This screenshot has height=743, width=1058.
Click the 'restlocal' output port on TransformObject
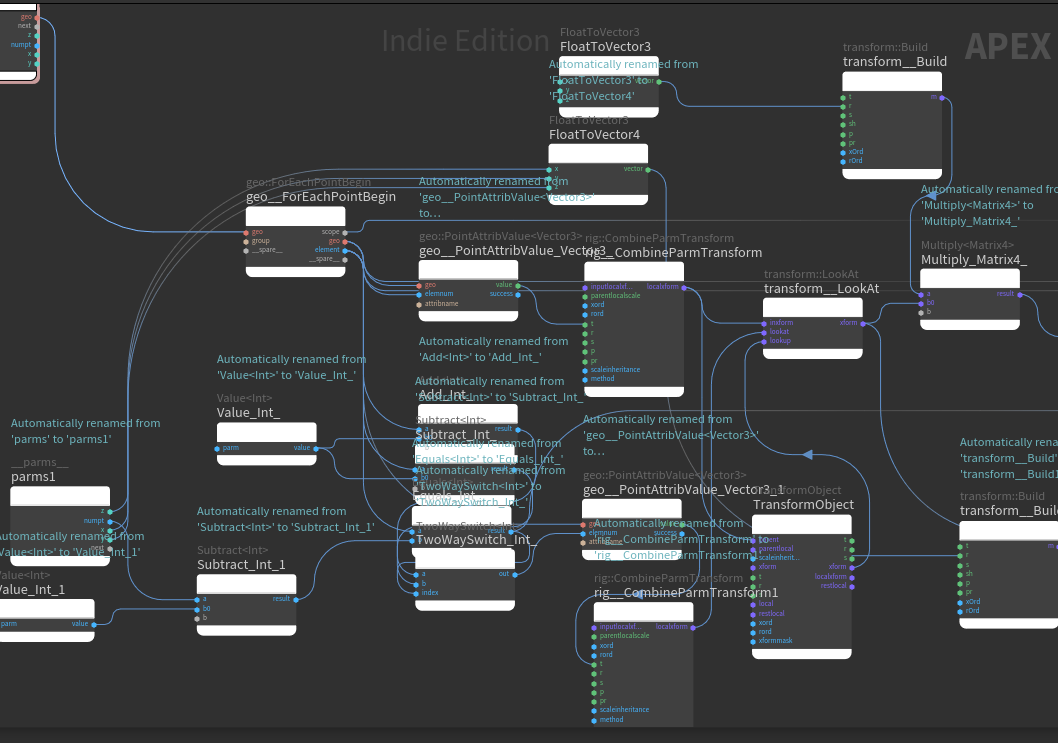852,586
